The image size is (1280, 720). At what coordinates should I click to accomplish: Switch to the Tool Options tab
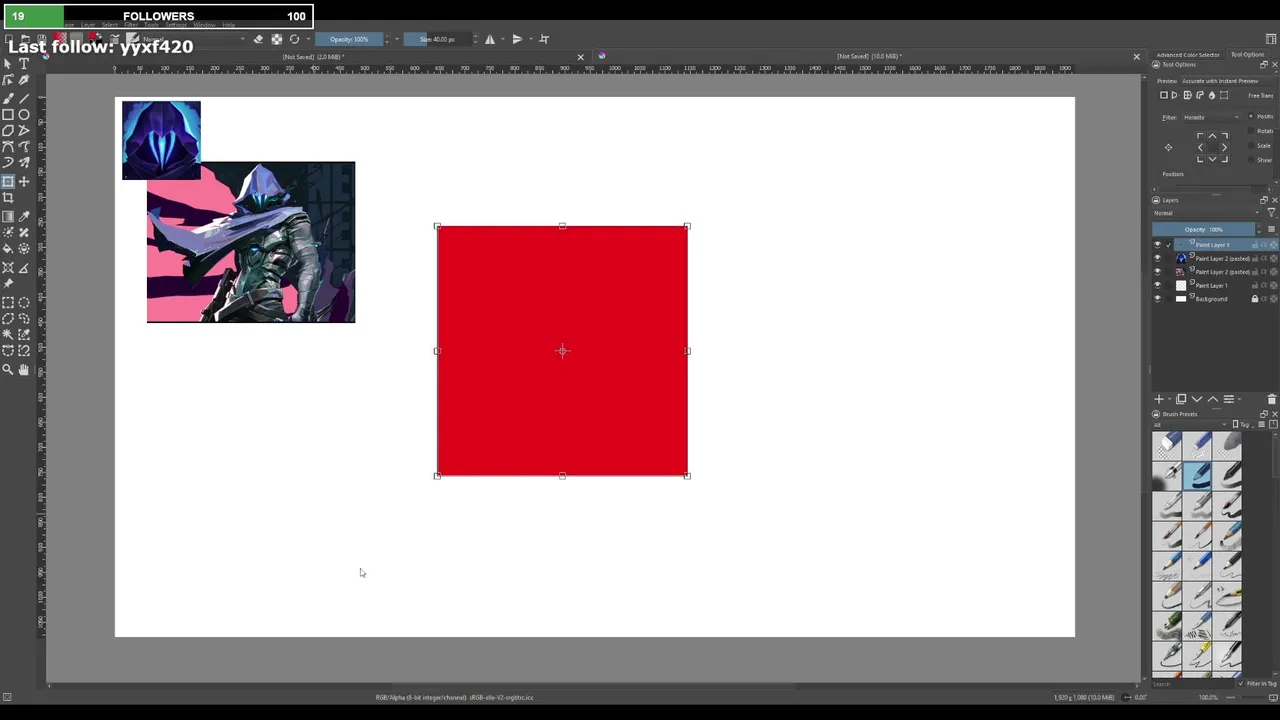(1247, 55)
